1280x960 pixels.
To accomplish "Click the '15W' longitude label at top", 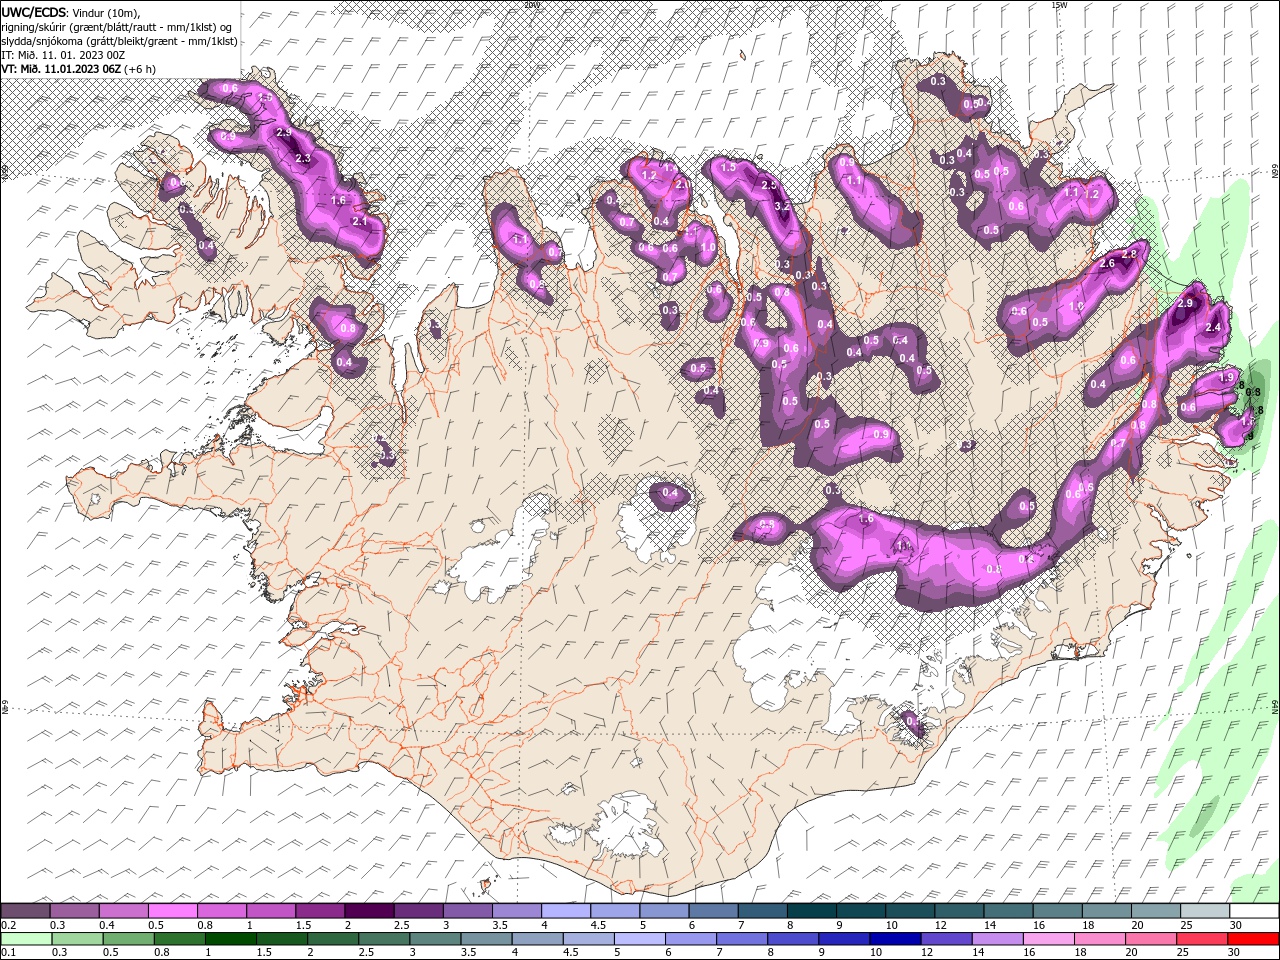I will [1059, 4].
